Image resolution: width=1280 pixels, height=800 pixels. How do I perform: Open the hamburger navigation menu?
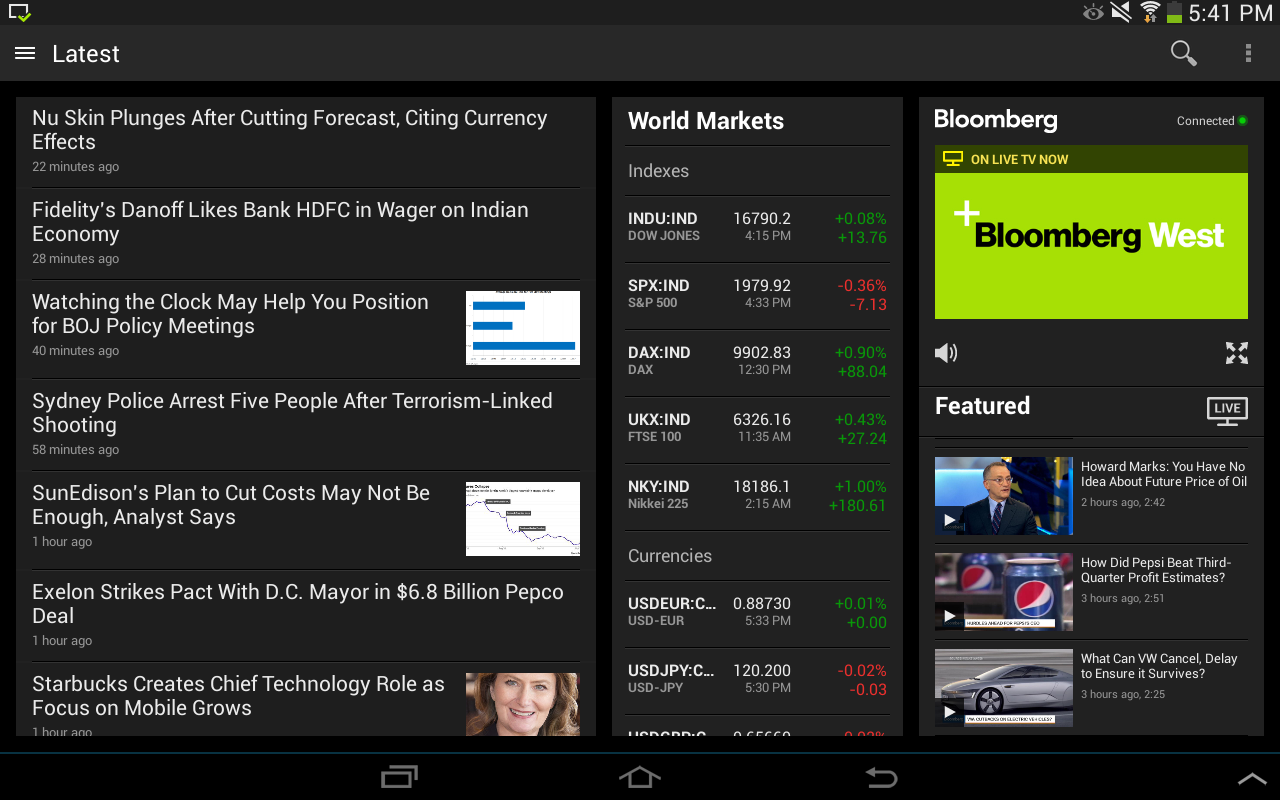point(25,53)
